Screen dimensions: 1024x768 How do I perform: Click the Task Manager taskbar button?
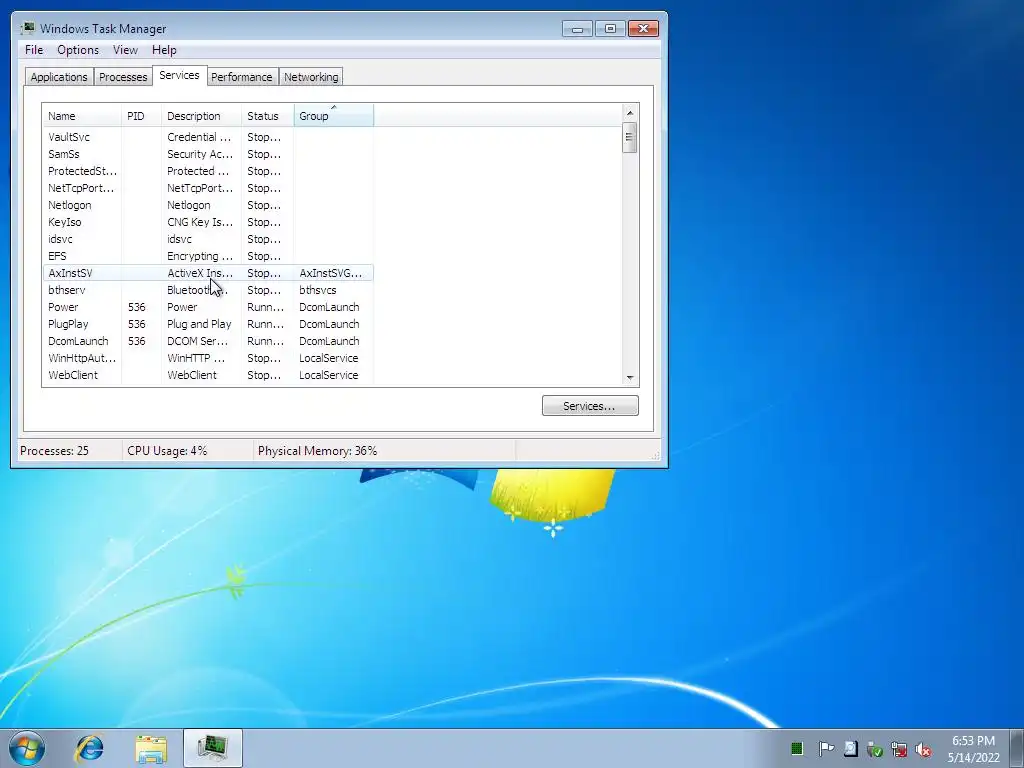pos(213,748)
